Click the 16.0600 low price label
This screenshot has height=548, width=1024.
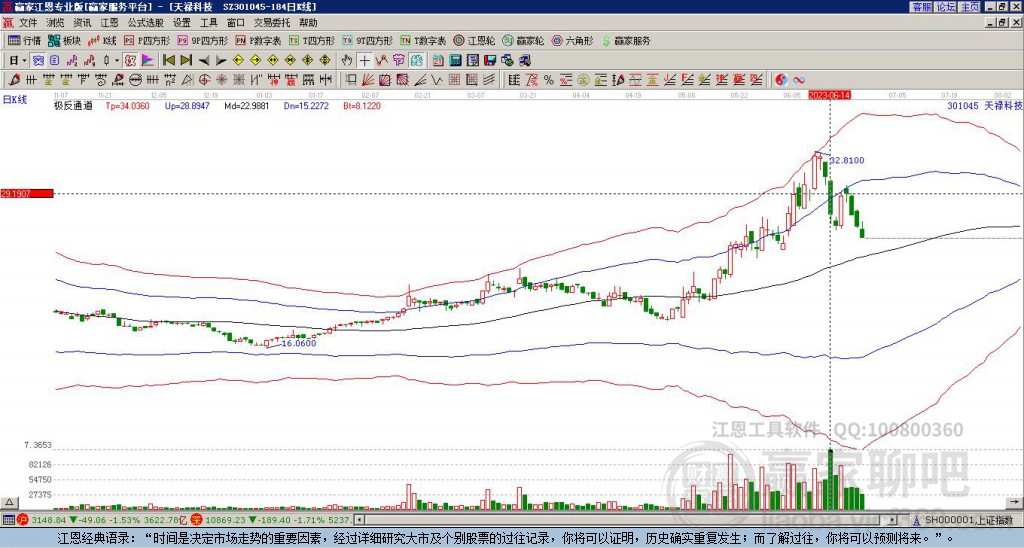tap(299, 344)
